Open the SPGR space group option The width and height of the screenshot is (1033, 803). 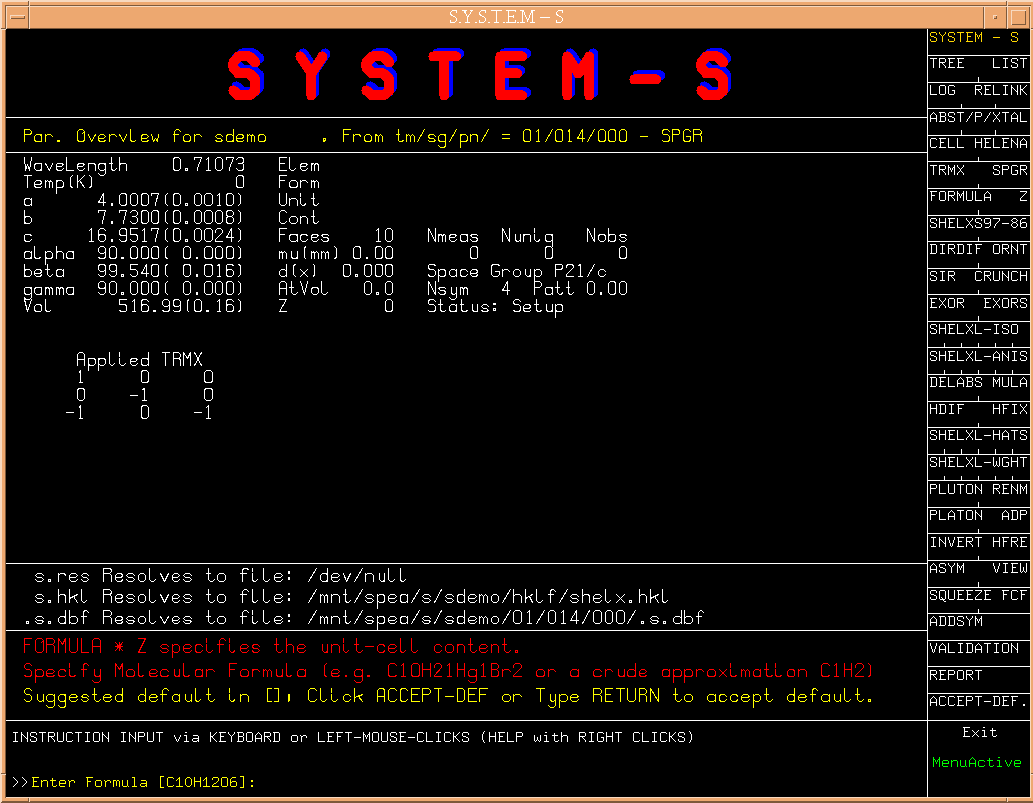click(1009, 170)
